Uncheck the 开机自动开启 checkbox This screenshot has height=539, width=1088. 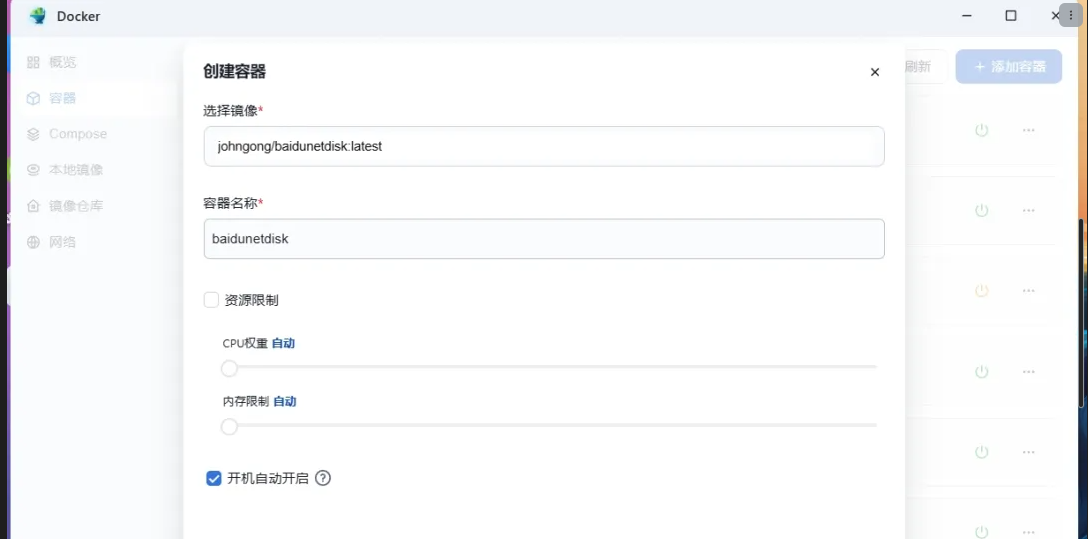click(214, 478)
